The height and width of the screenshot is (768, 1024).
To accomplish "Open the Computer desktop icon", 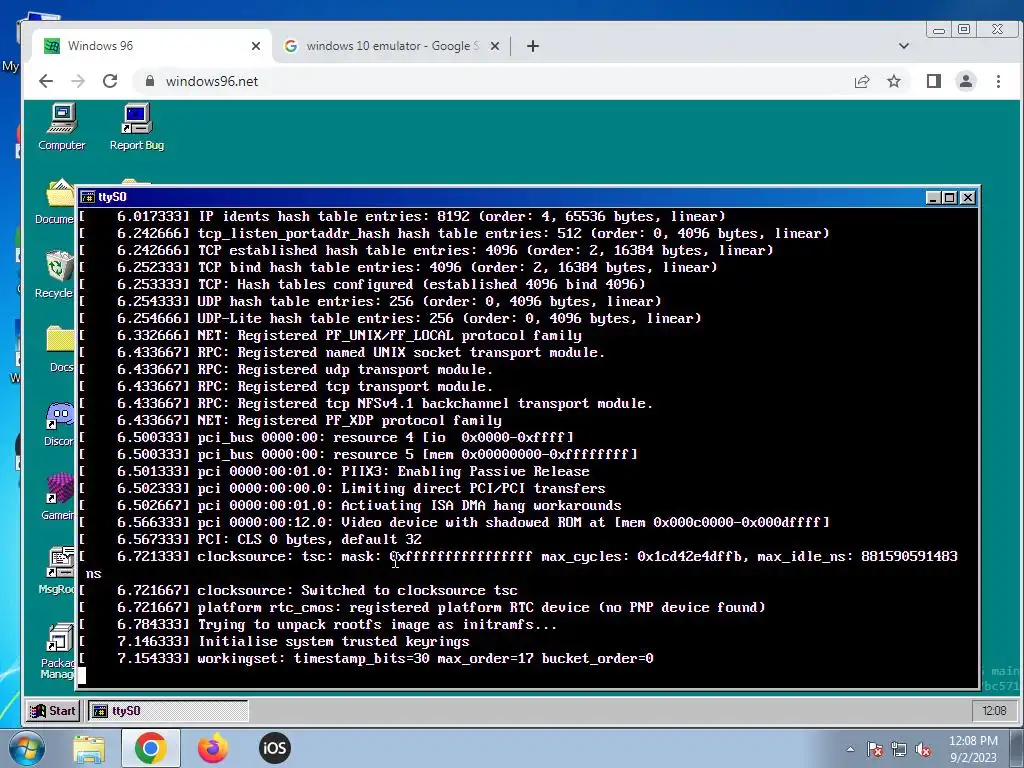I will pyautogui.click(x=61, y=127).
